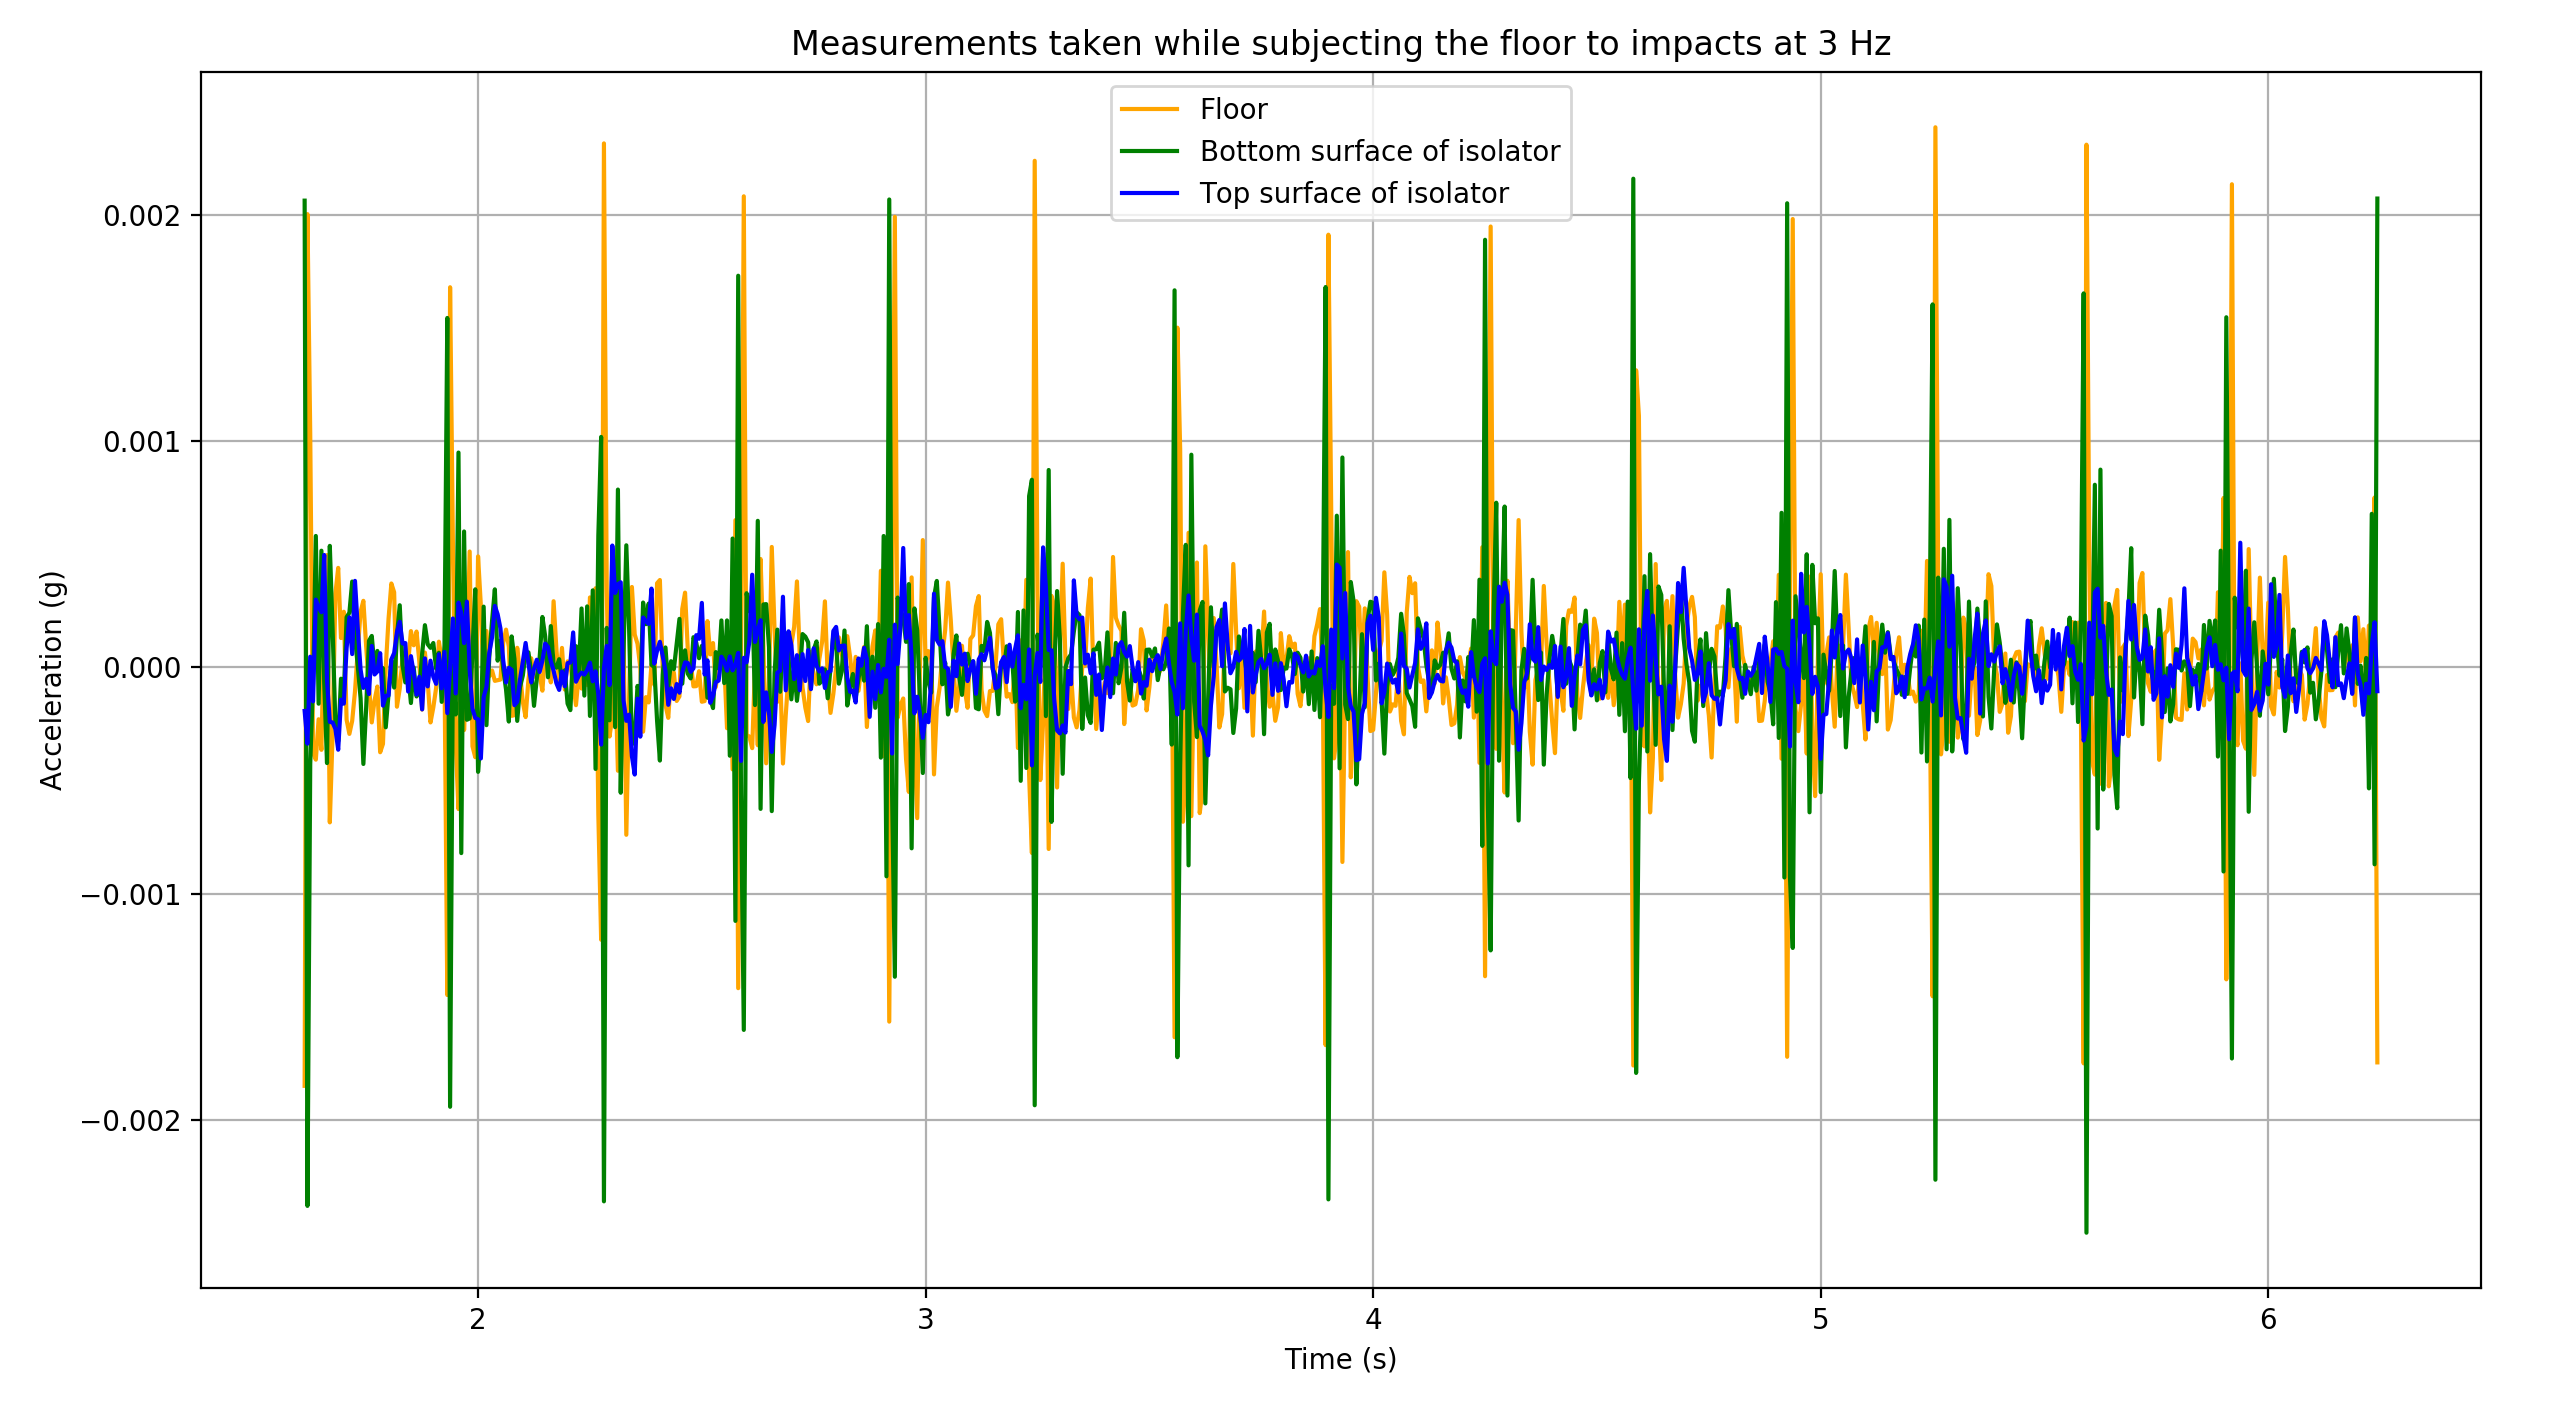The image size is (2572, 1409).
Task: Click the chart title about 3 Hz impacts
Action: point(1340,44)
